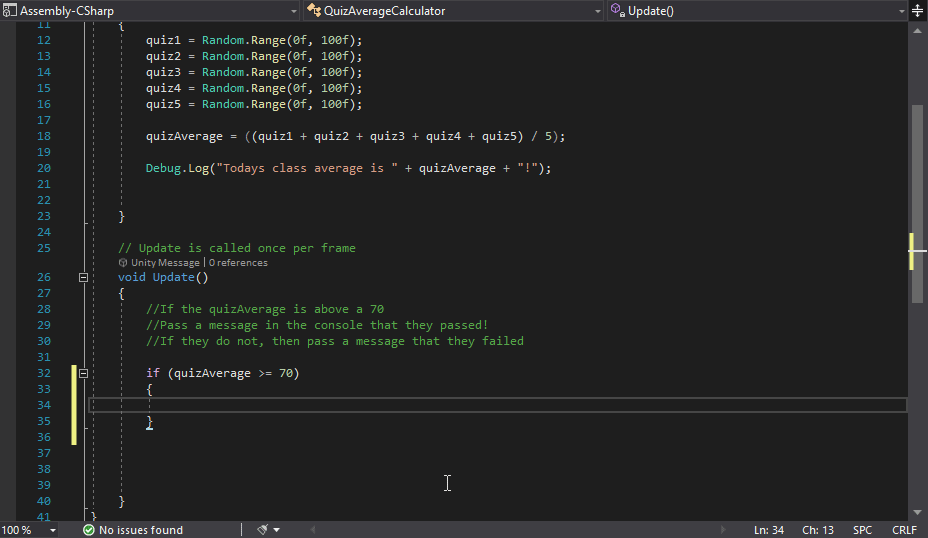
Task: Click the closing brace on line 35
Action: 150,421
